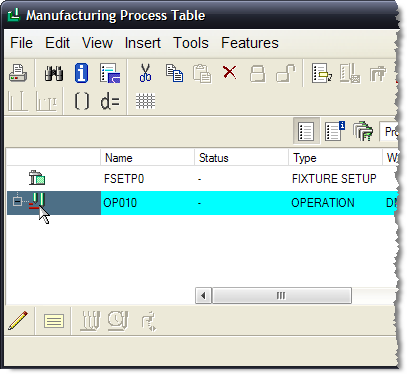Toggle the plain list view button
407x374 pixels.
click(x=306, y=131)
